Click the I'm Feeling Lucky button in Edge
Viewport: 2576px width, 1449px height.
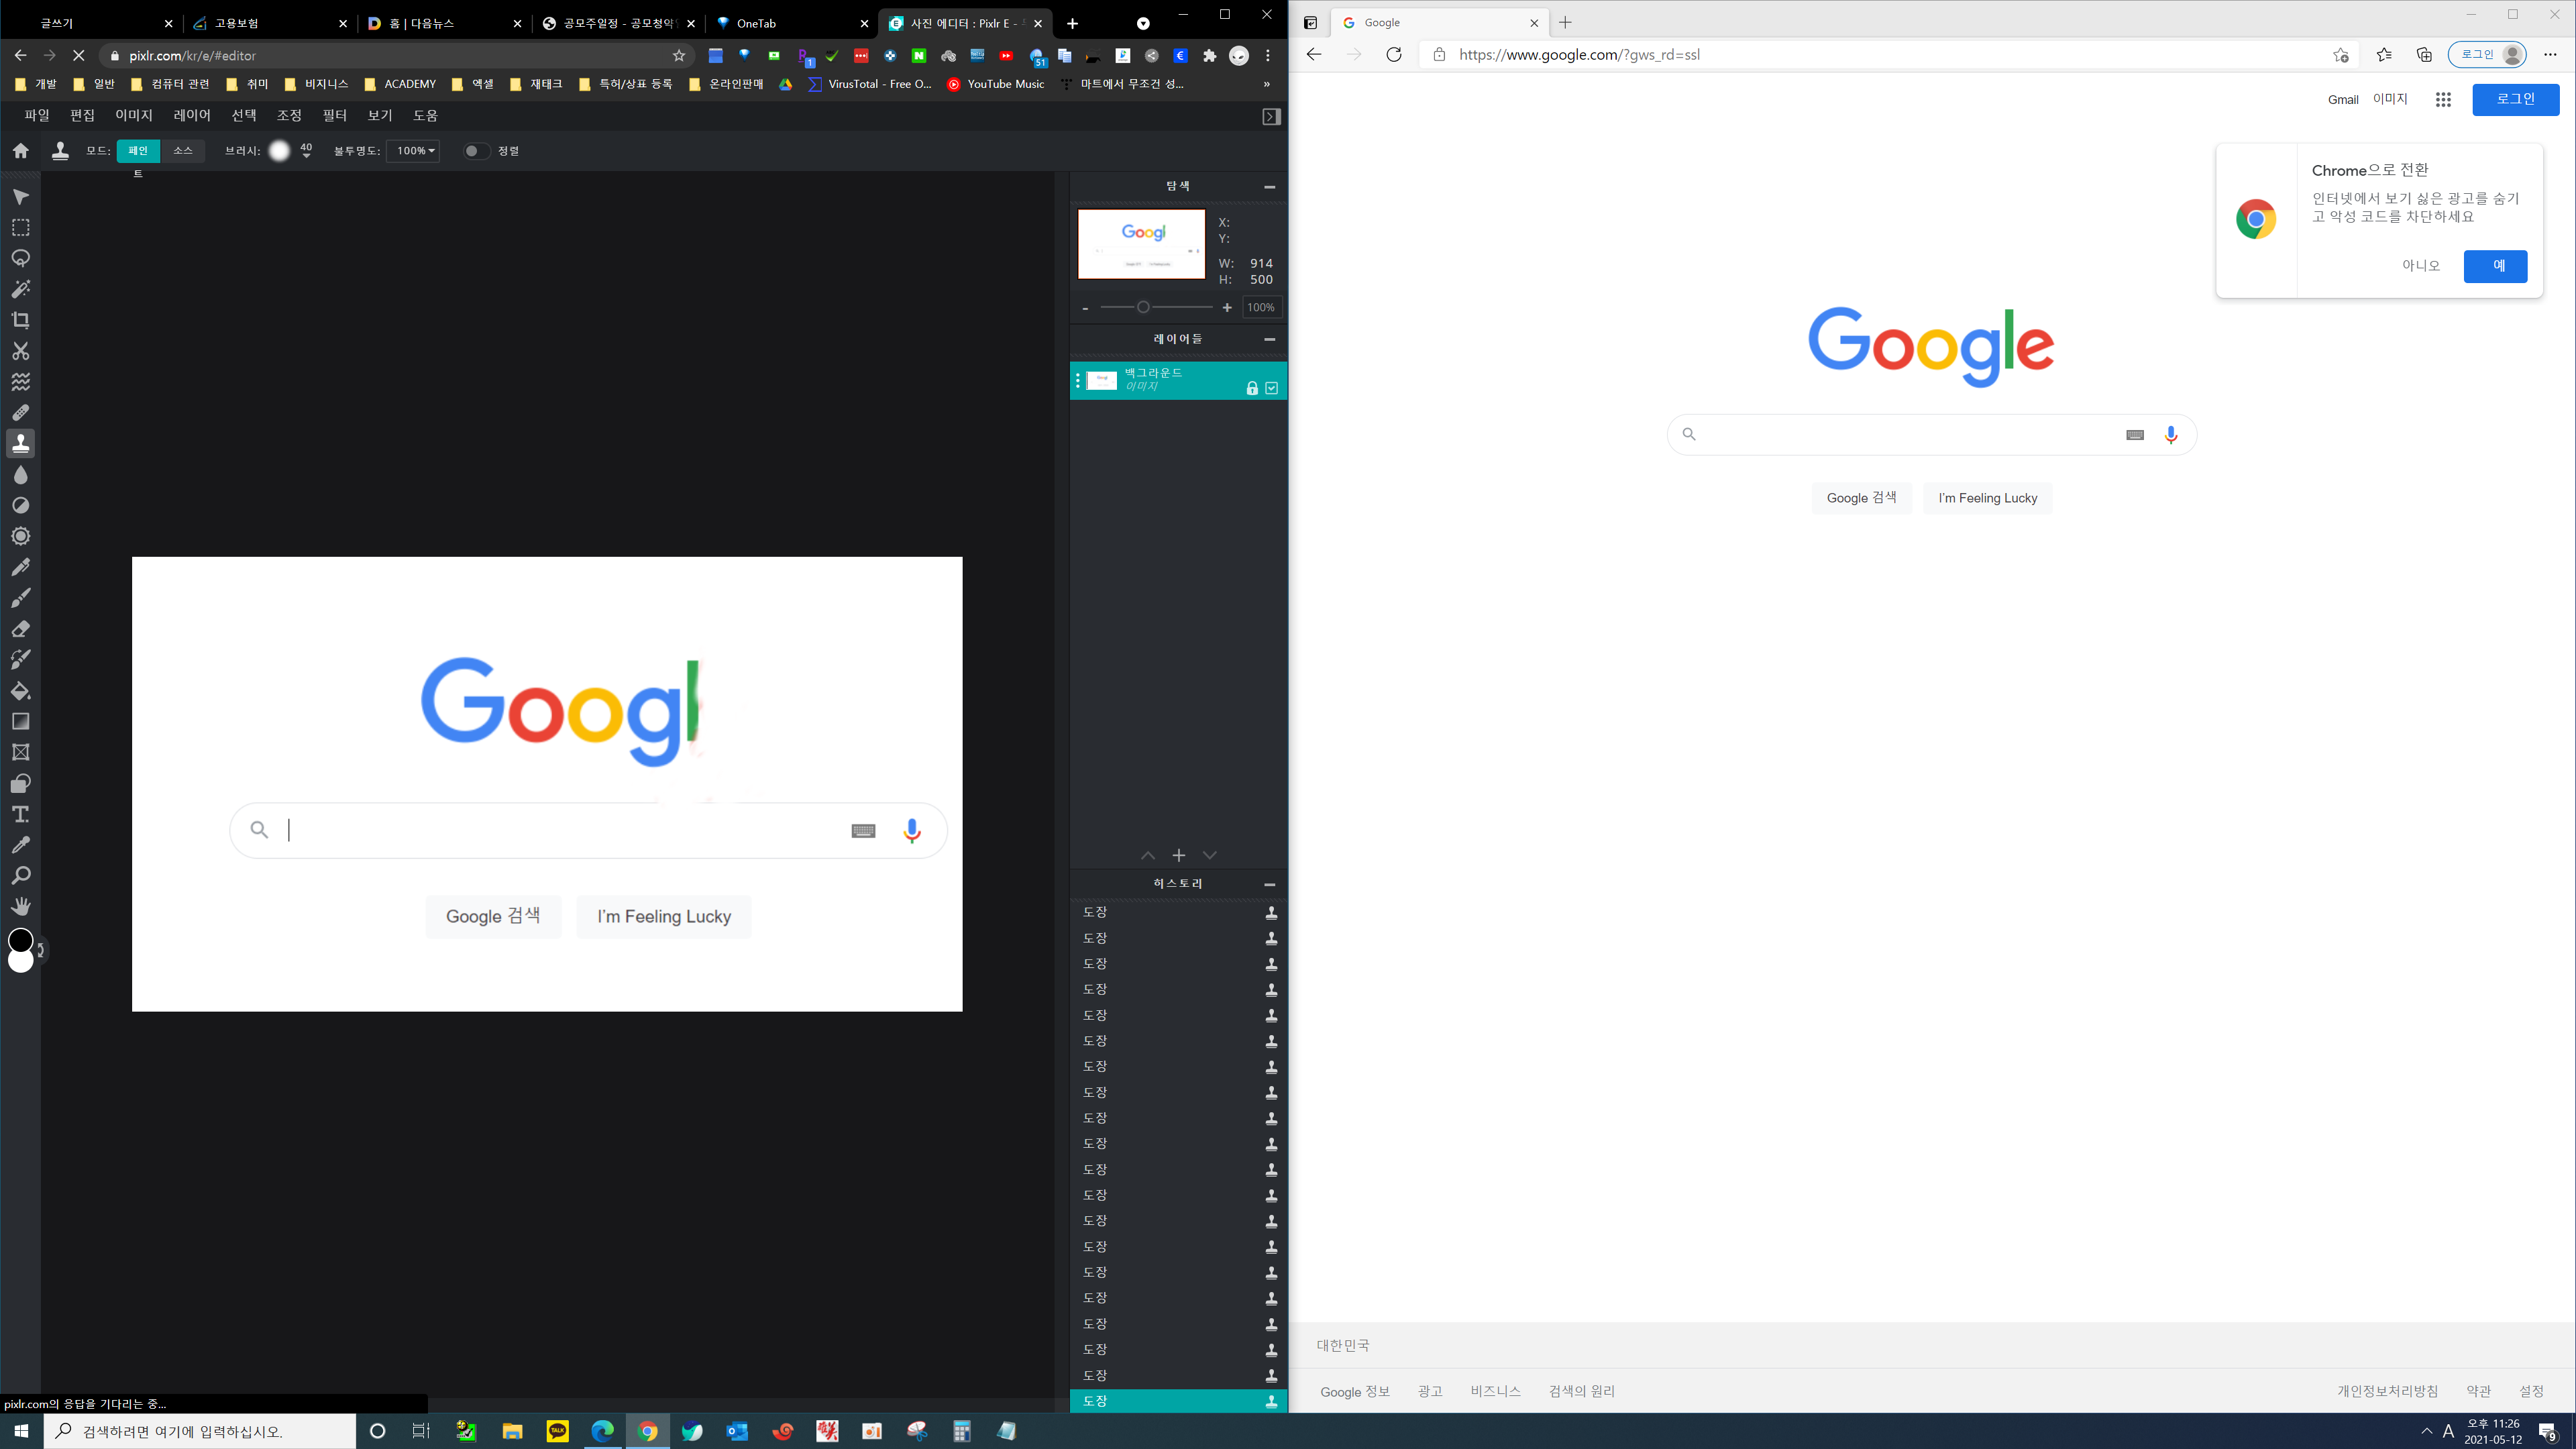tap(1987, 498)
